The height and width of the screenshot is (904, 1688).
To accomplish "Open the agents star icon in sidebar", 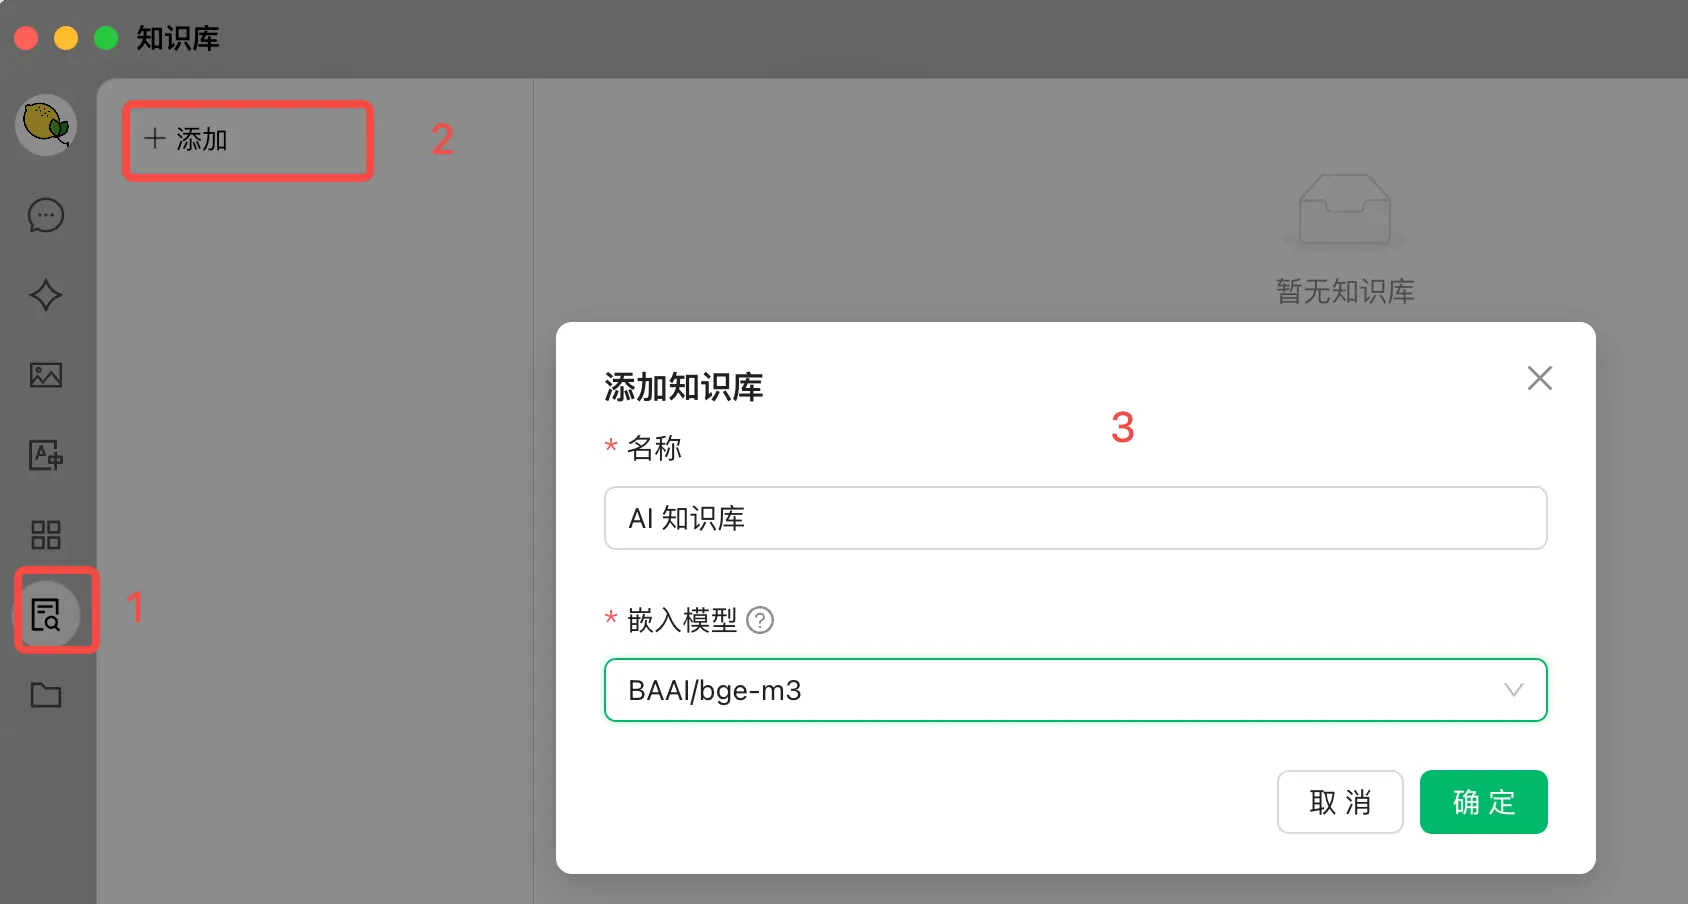I will 46,295.
